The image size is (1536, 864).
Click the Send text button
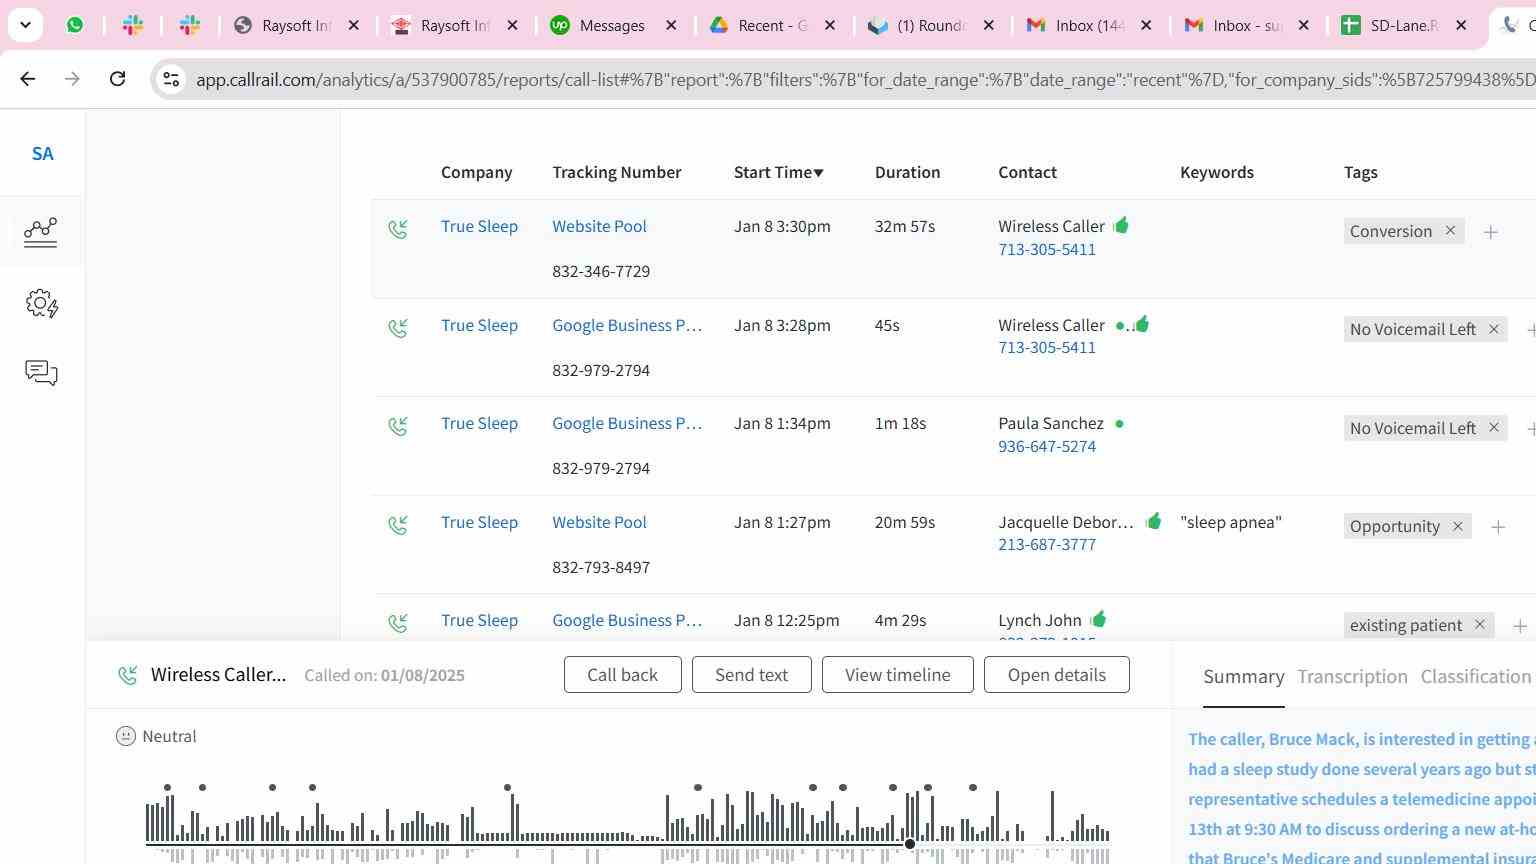751,675
